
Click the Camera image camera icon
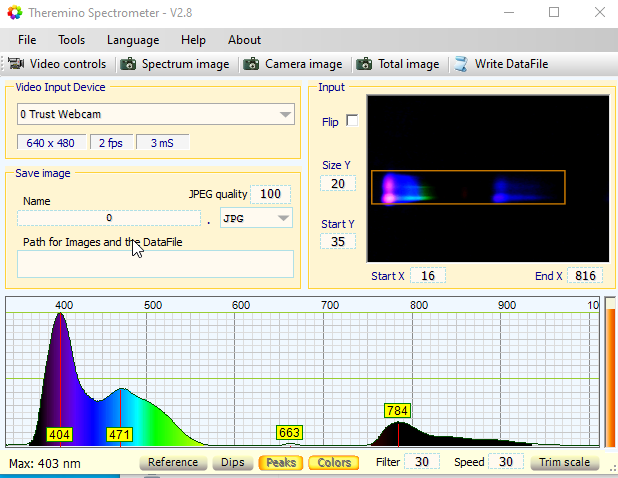(251, 64)
